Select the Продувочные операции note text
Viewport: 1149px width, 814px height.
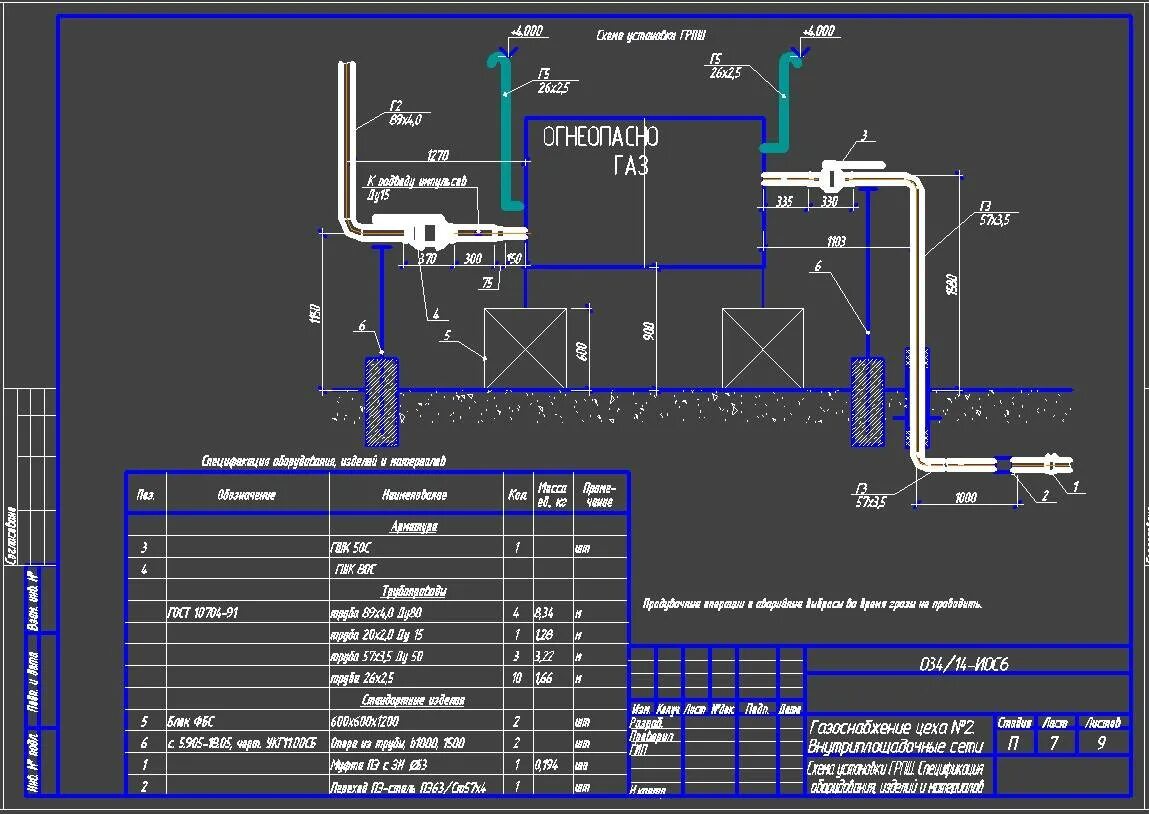point(812,604)
